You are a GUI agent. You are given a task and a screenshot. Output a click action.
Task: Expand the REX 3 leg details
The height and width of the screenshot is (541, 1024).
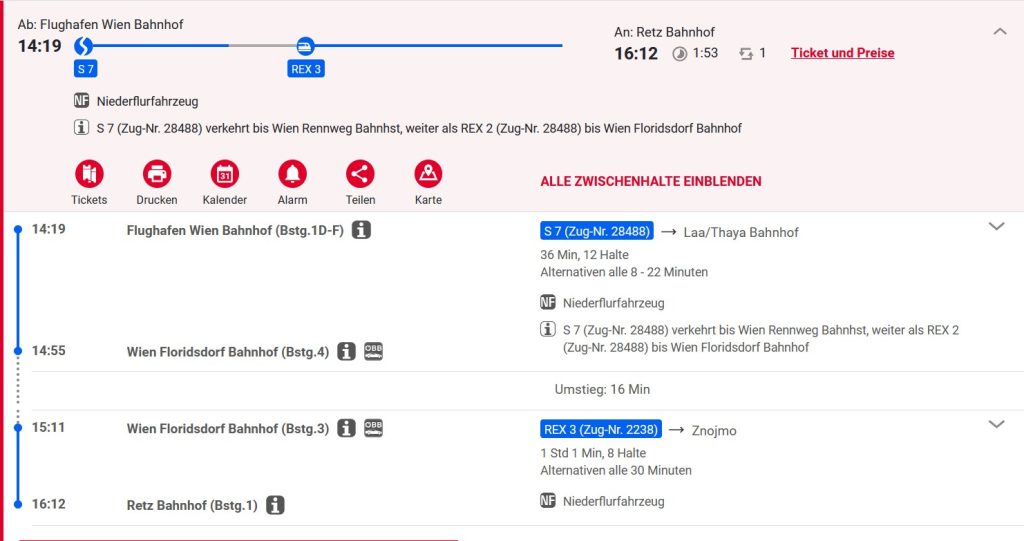[996, 425]
